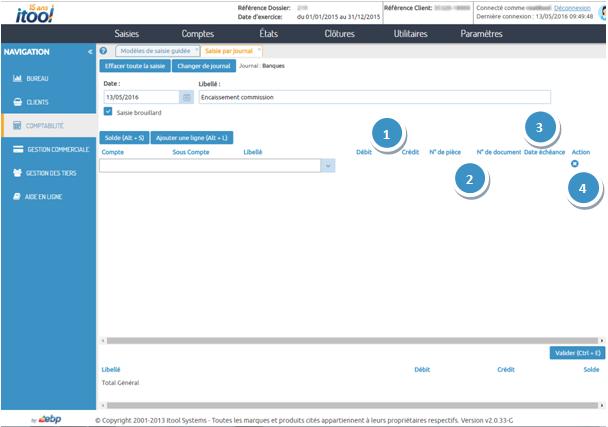Uncheck the Saisie brouillard checkbox
The height and width of the screenshot is (427, 608).
(108, 113)
